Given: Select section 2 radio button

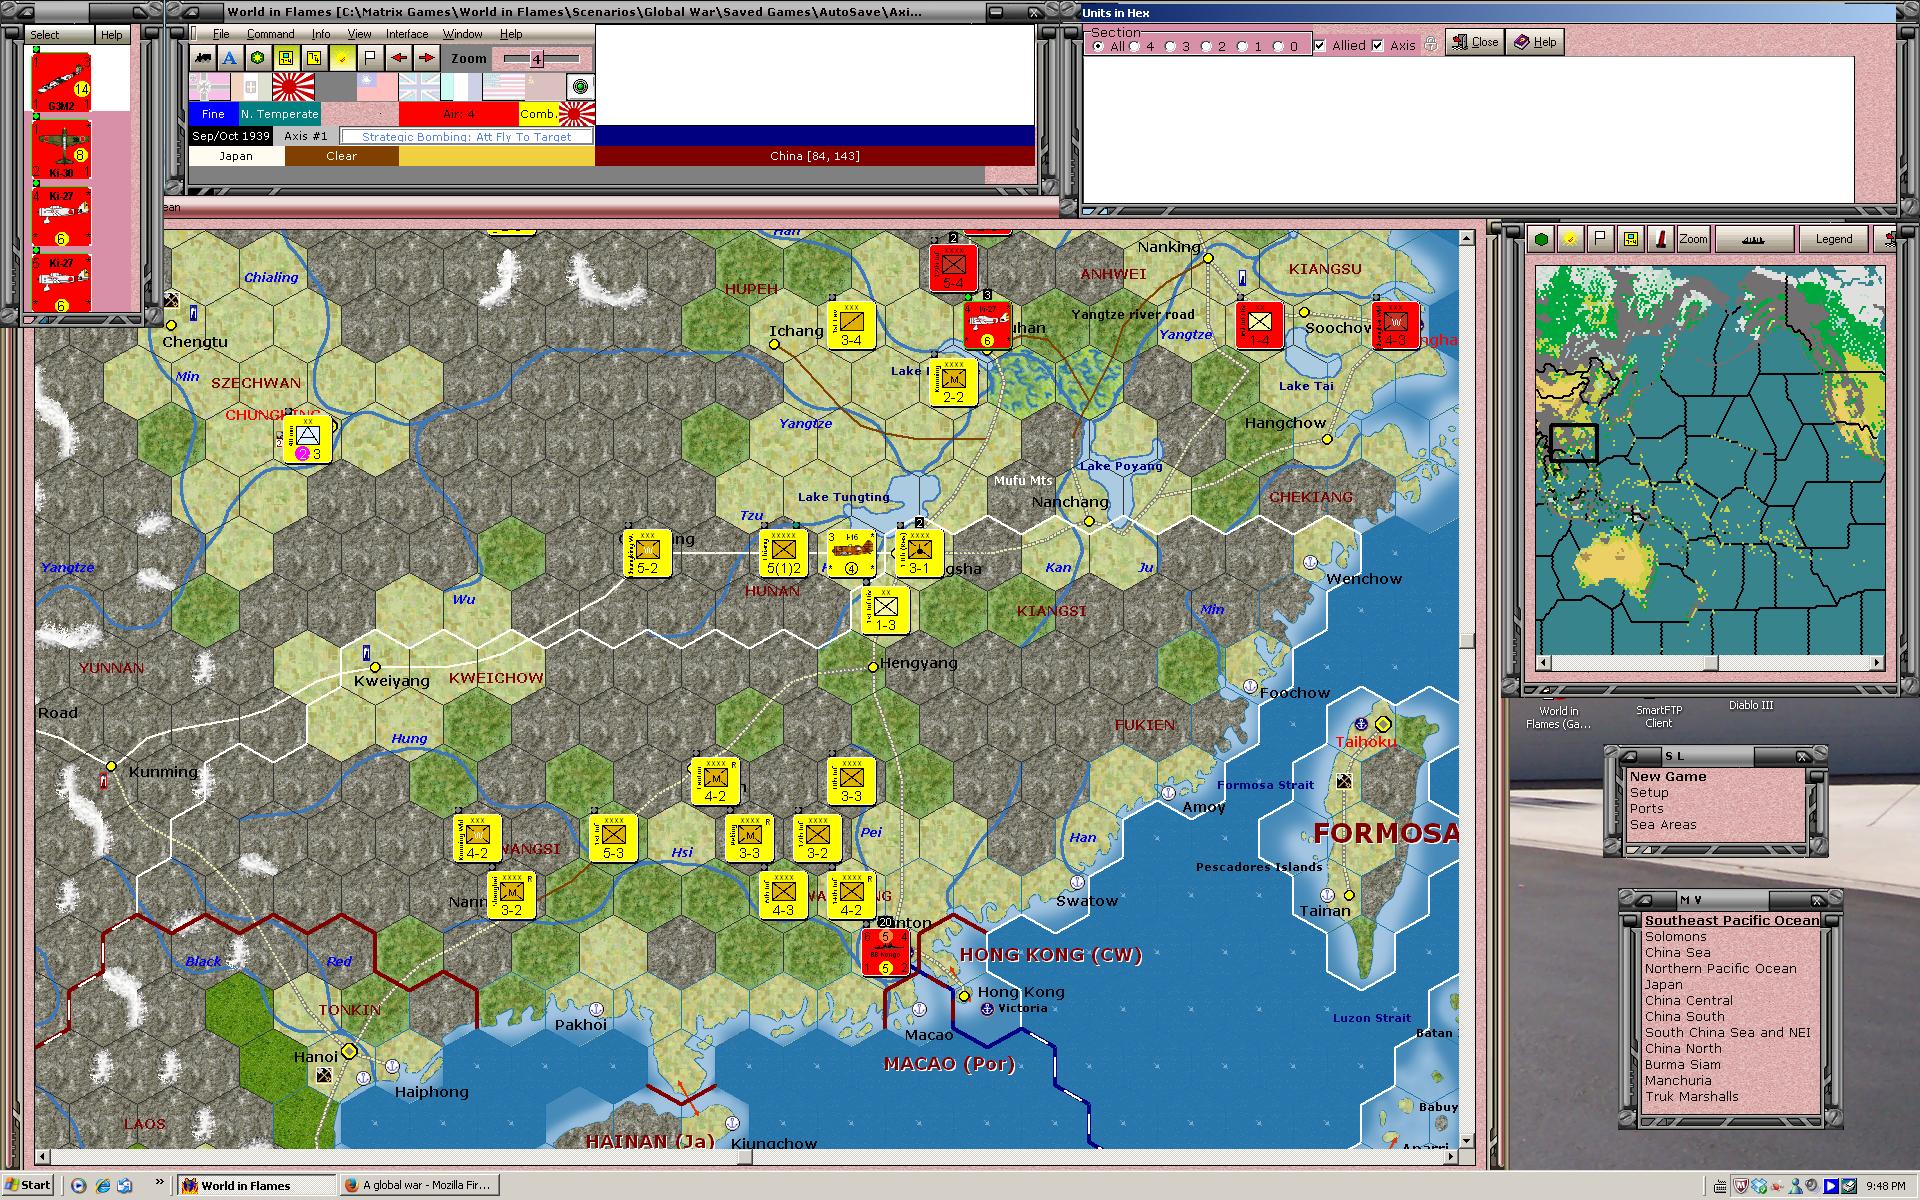Looking at the screenshot, I should point(1206,46).
